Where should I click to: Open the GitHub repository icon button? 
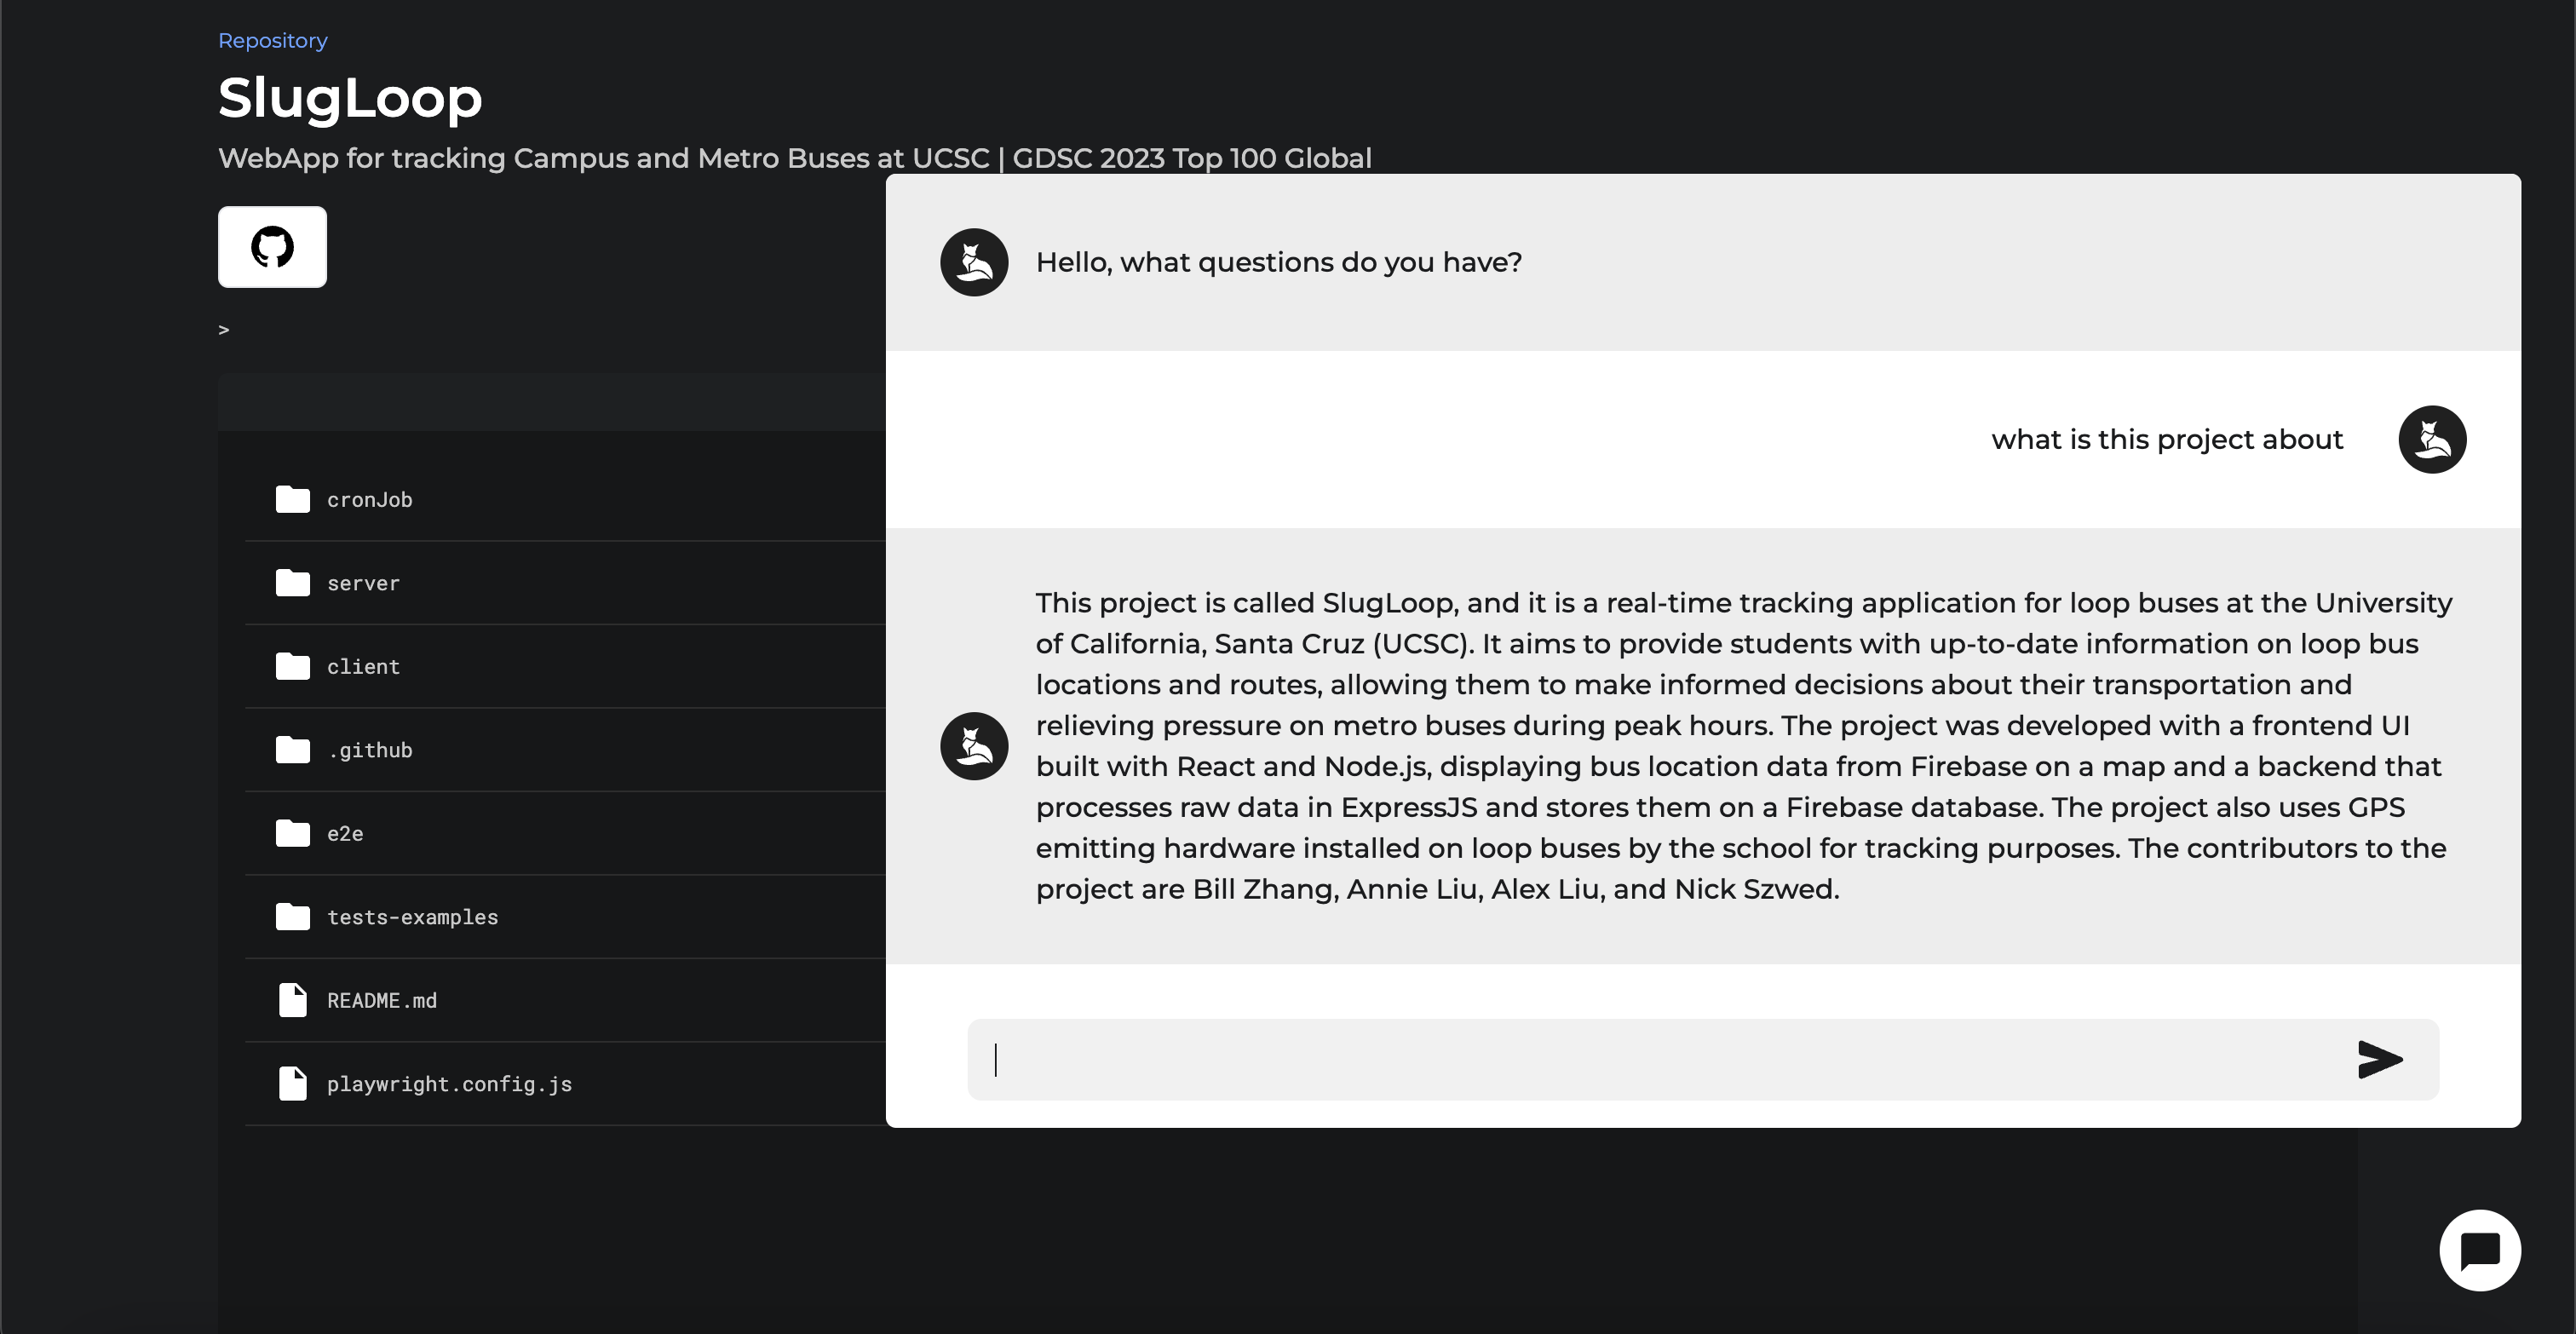(272, 247)
